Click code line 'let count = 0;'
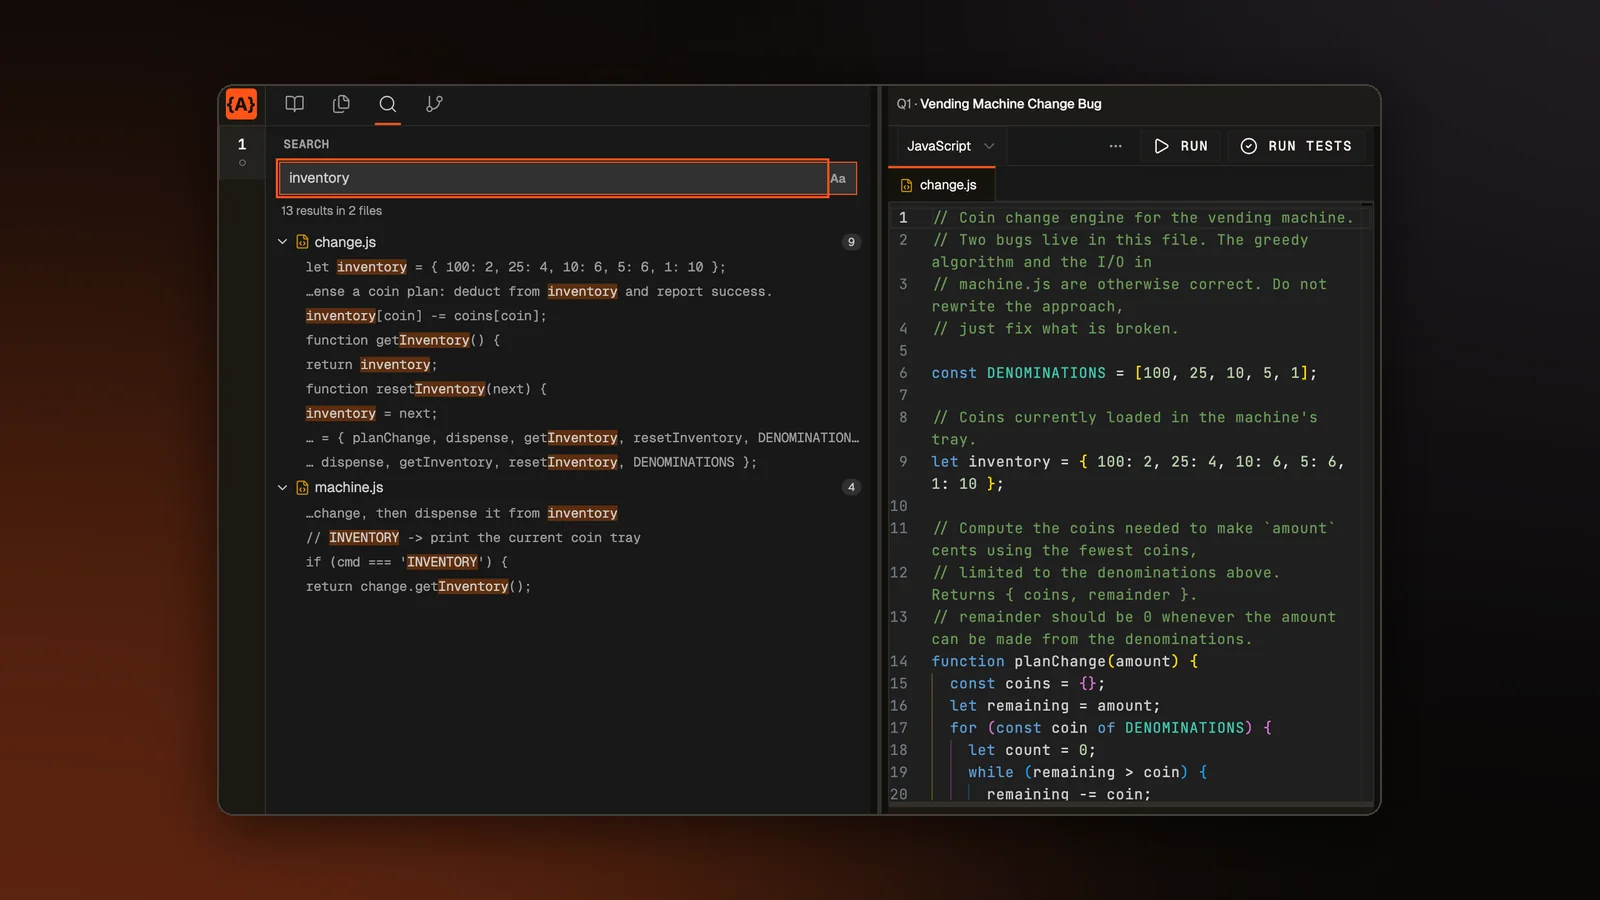This screenshot has height=900, width=1600. coord(1032,750)
